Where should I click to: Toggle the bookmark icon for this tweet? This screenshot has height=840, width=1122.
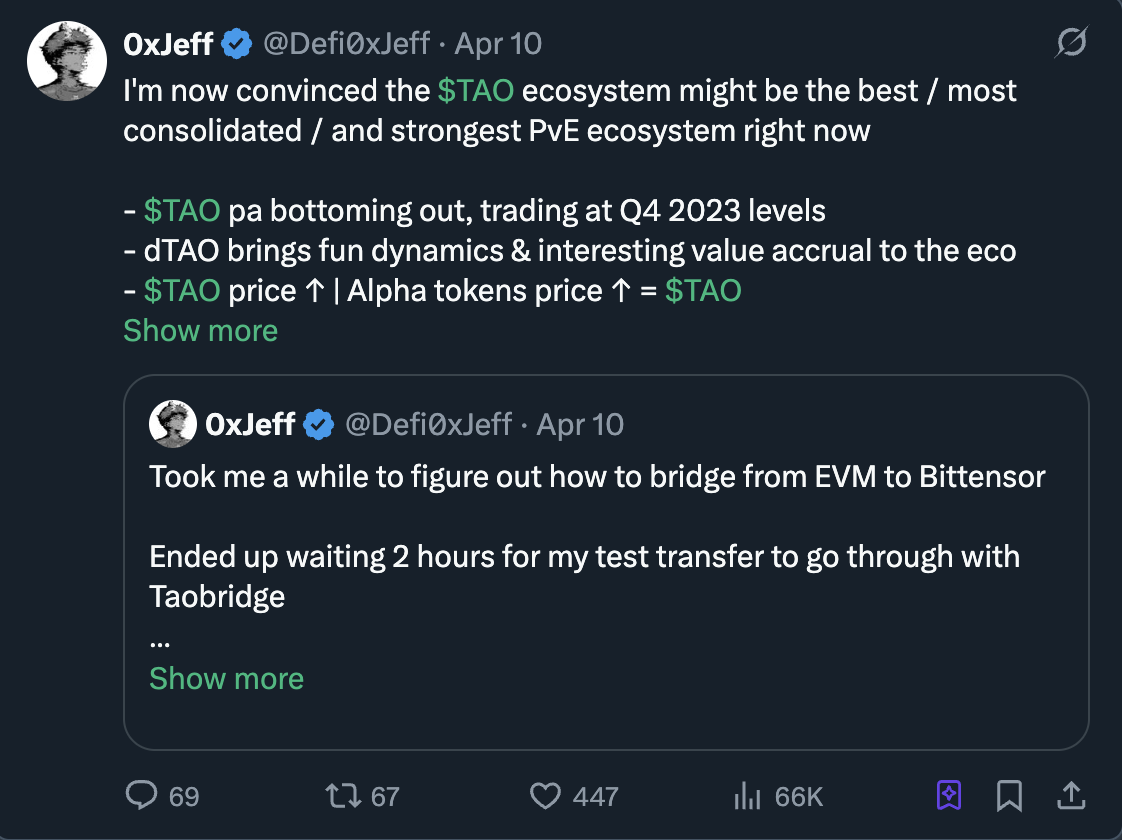point(1009,795)
